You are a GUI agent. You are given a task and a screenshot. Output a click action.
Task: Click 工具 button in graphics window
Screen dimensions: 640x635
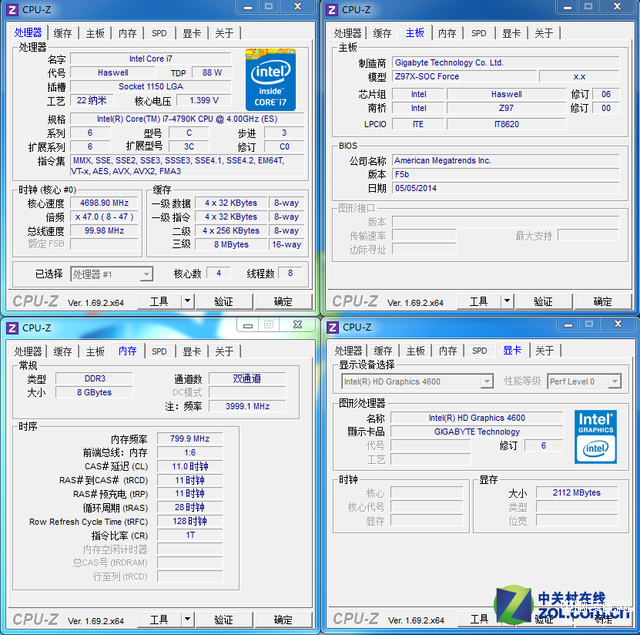click(x=479, y=619)
